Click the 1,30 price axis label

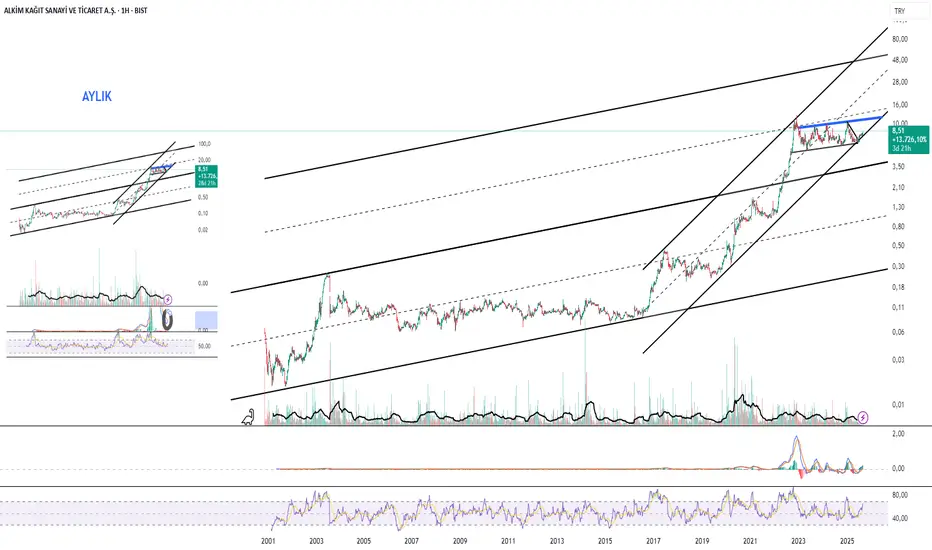[898, 208]
